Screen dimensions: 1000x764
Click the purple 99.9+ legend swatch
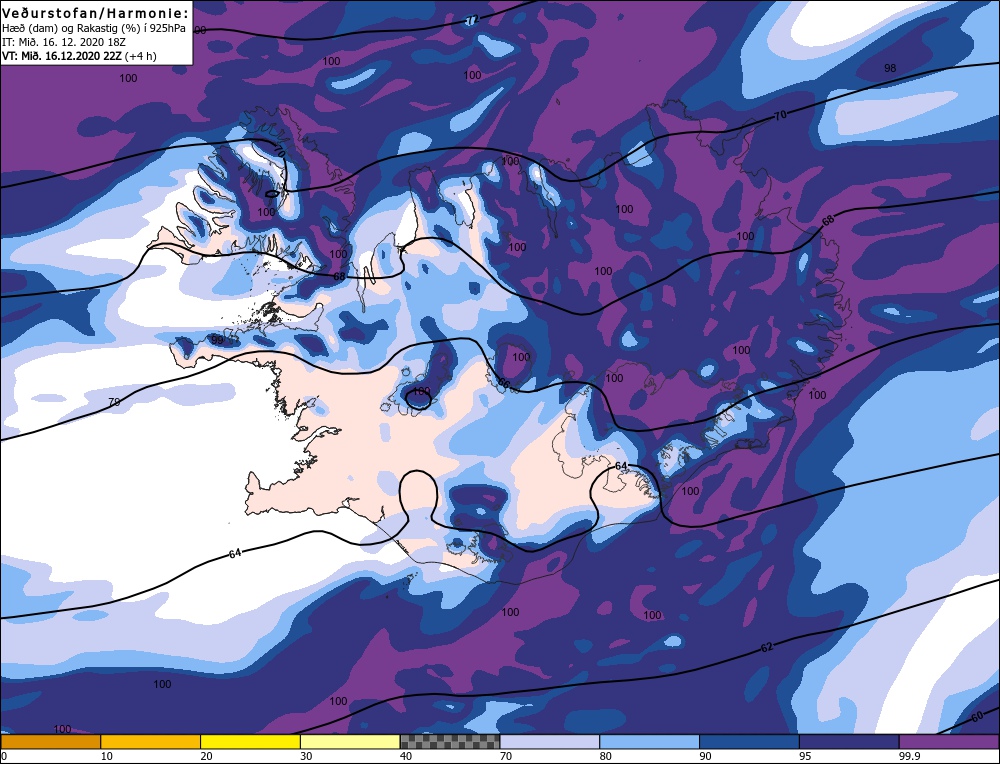coord(949,741)
